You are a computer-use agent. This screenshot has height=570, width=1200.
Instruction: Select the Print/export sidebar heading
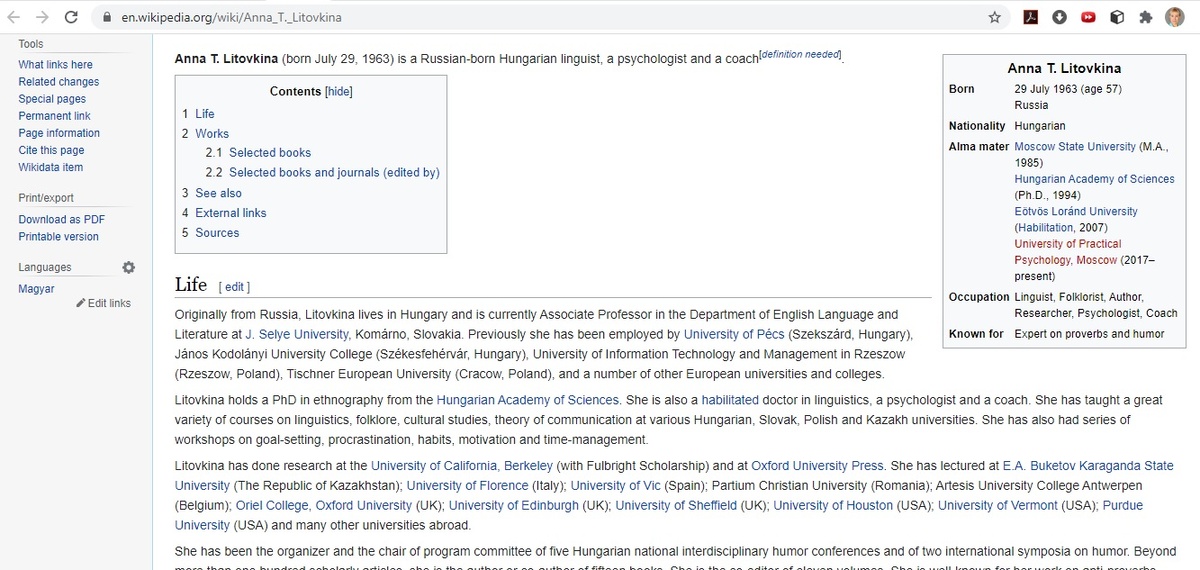(x=46, y=198)
